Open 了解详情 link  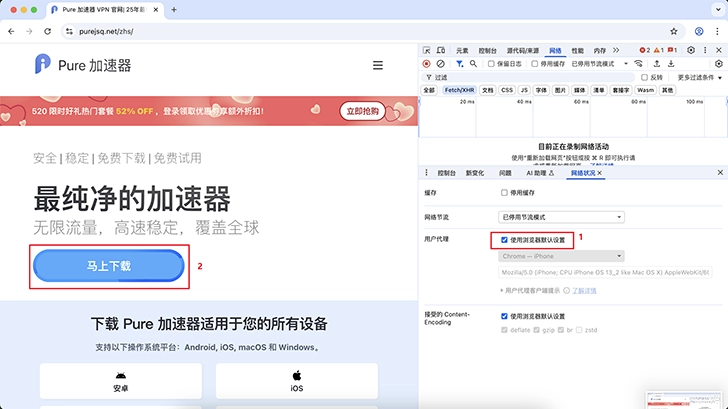584,291
